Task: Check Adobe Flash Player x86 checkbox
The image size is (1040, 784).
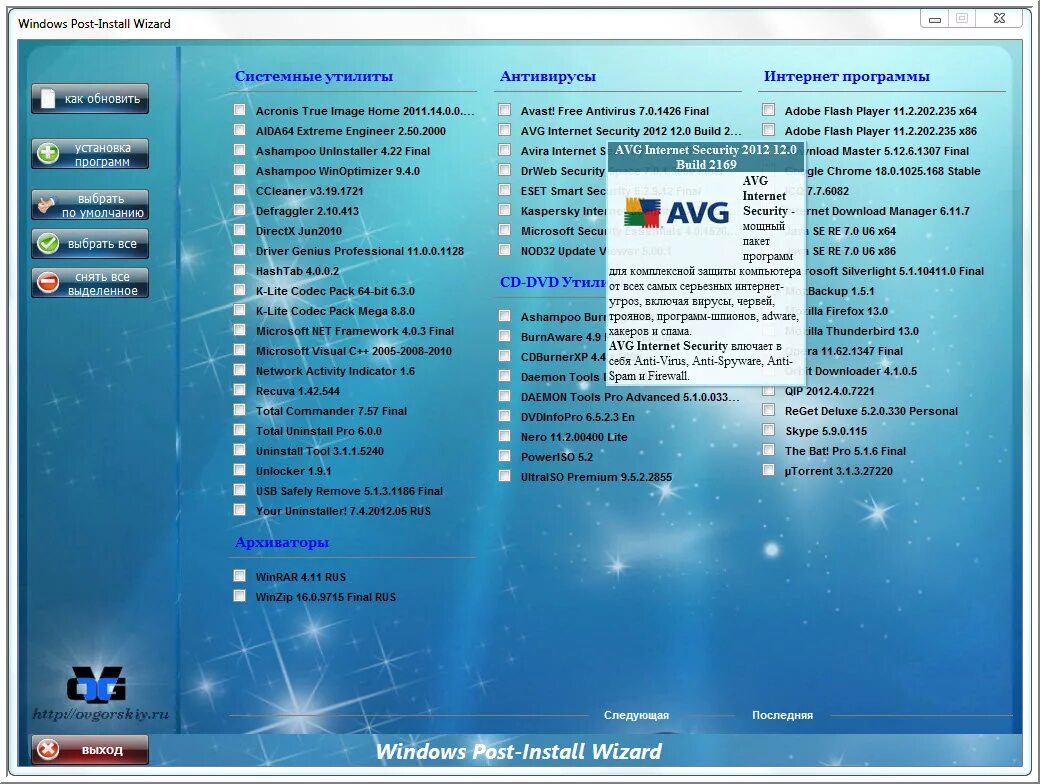Action: click(x=769, y=129)
